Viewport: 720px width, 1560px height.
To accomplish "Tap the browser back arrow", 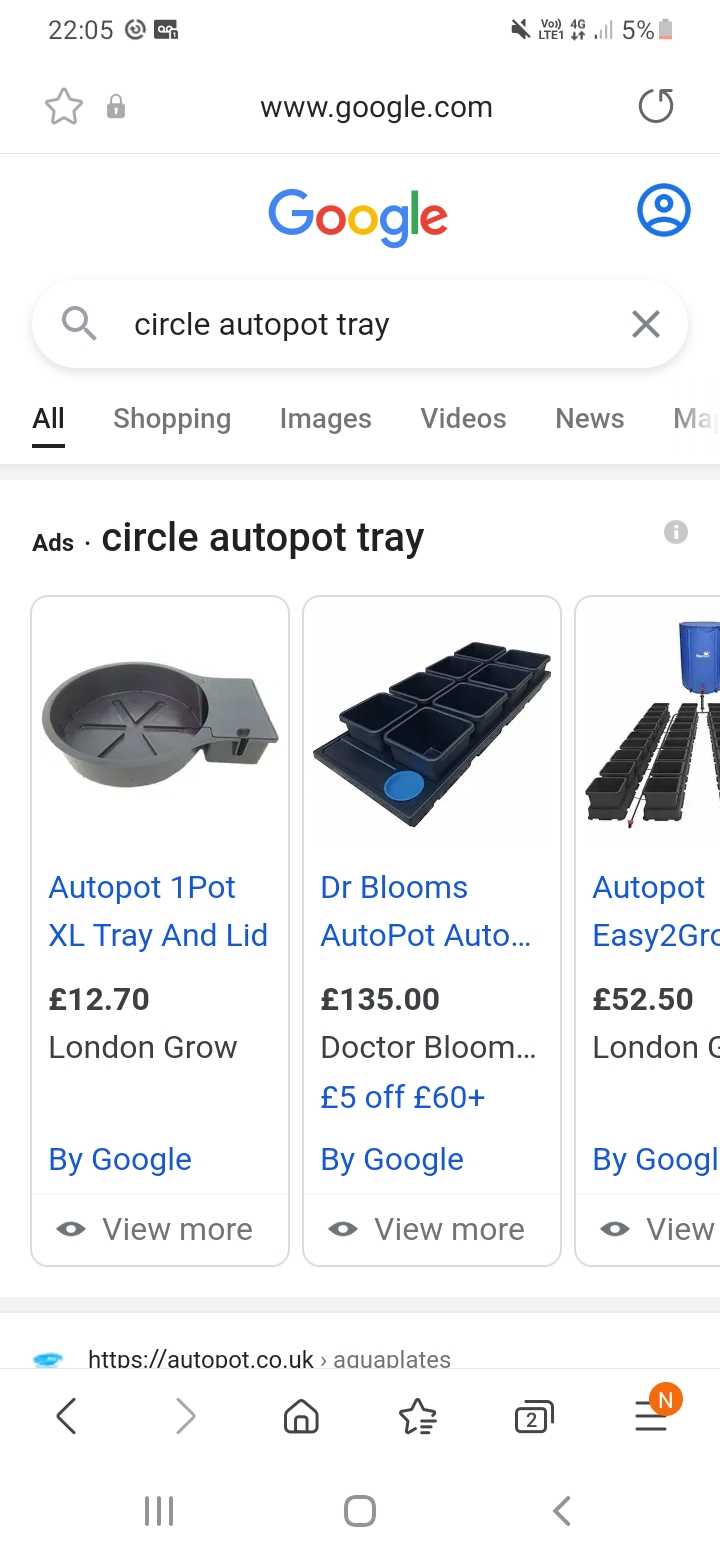I will pos(67,1416).
